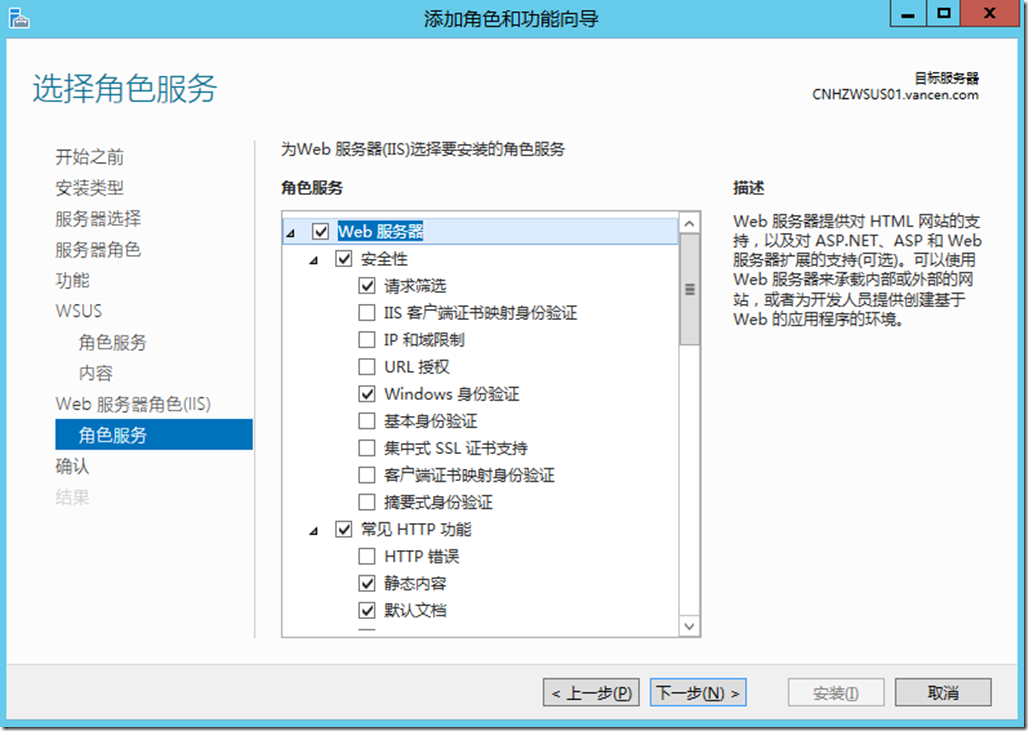The image size is (1028, 731).
Task: Select the 安全性 tree label
Action: coord(384,258)
